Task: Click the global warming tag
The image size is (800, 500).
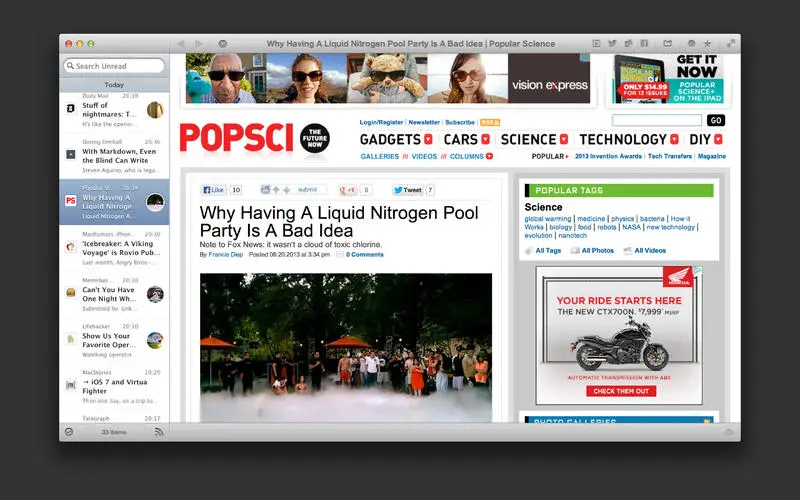Action: tap(548, 219)
